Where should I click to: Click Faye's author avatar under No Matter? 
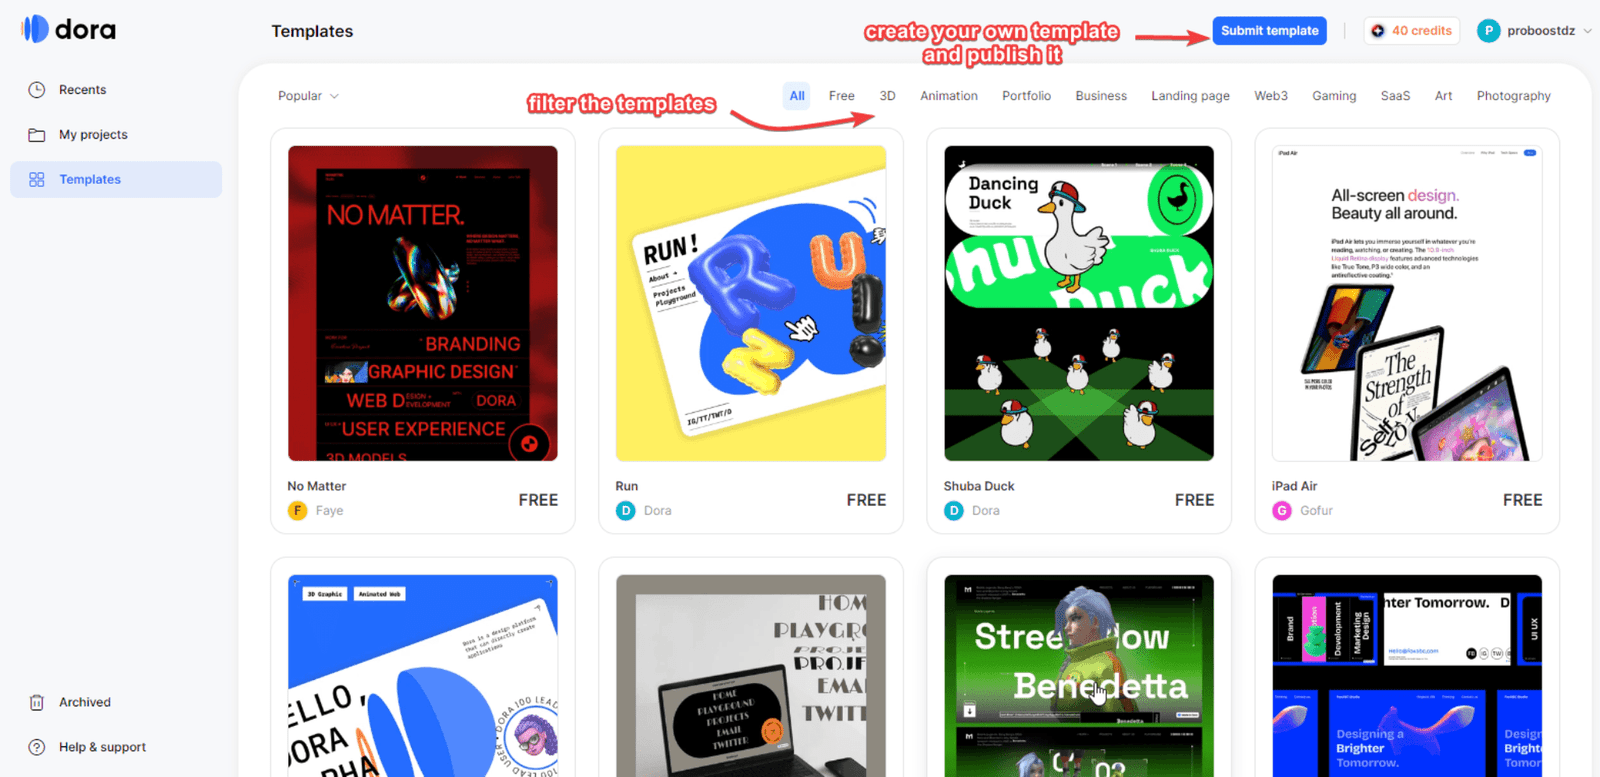297,510
